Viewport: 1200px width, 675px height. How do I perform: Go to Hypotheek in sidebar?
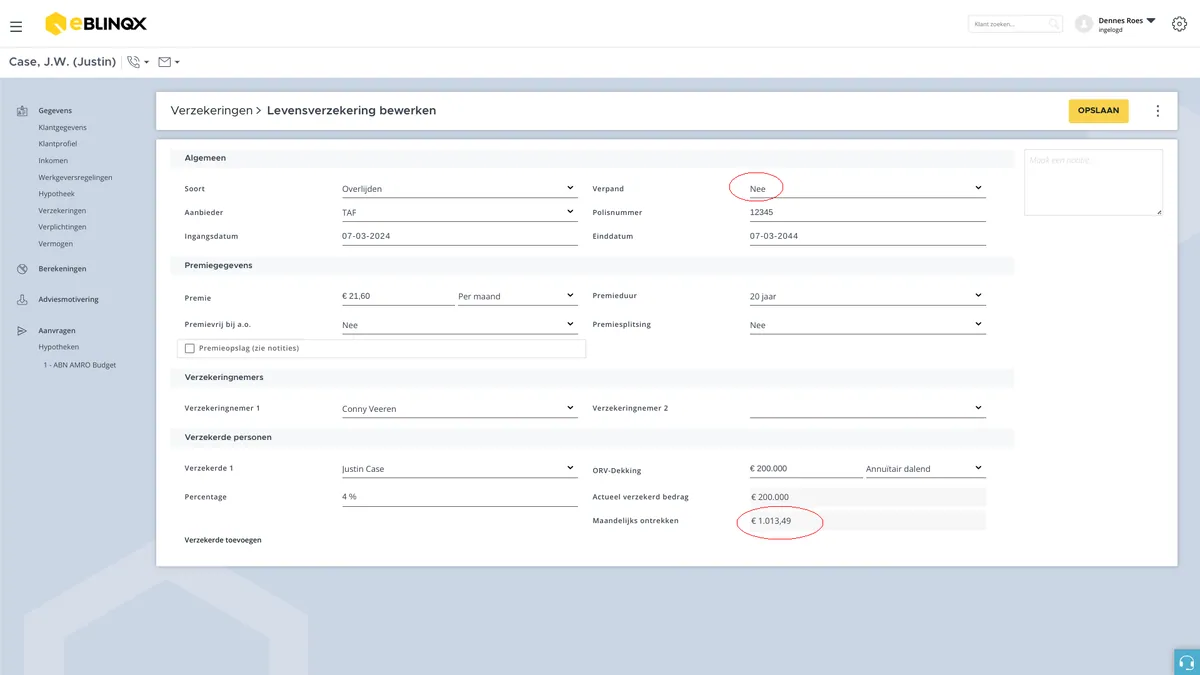tap(56, 194)
